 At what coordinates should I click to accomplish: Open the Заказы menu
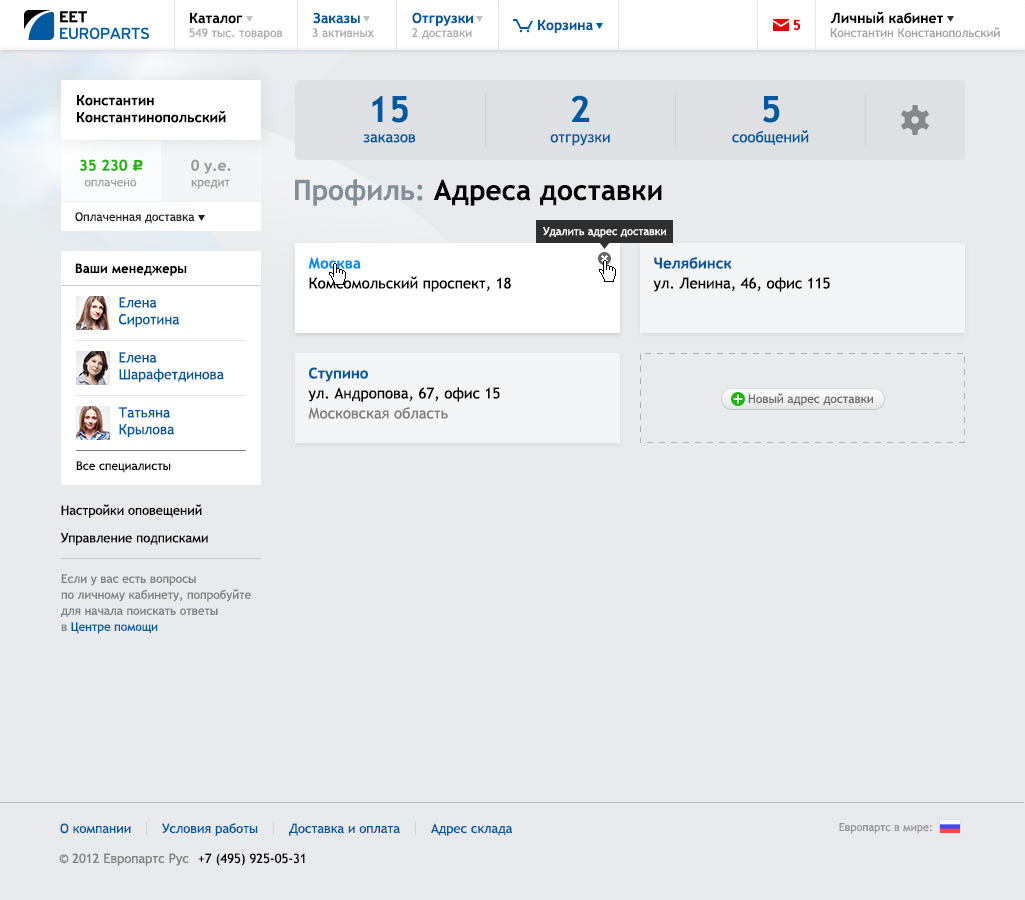click(340, 18)
